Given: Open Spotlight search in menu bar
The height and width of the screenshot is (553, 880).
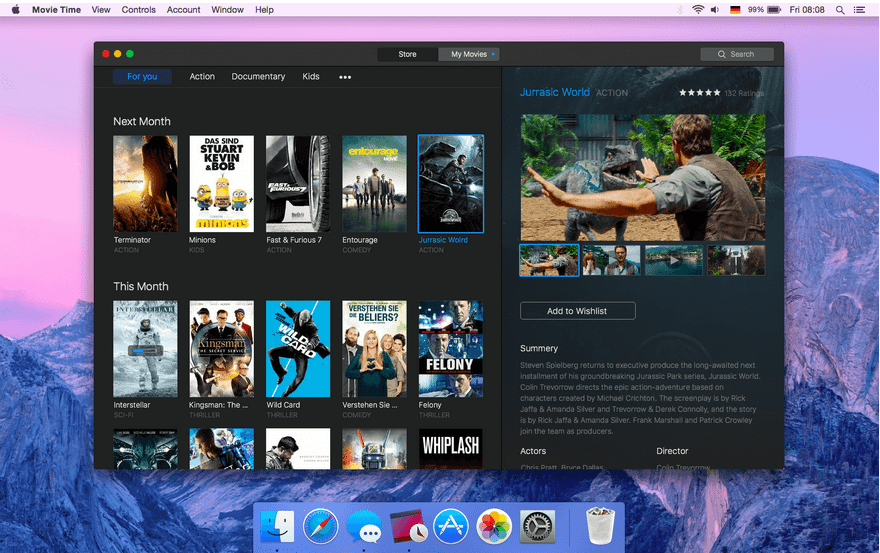Looking at the screenshot, I should pyautogui.click(x=840, y=10).
